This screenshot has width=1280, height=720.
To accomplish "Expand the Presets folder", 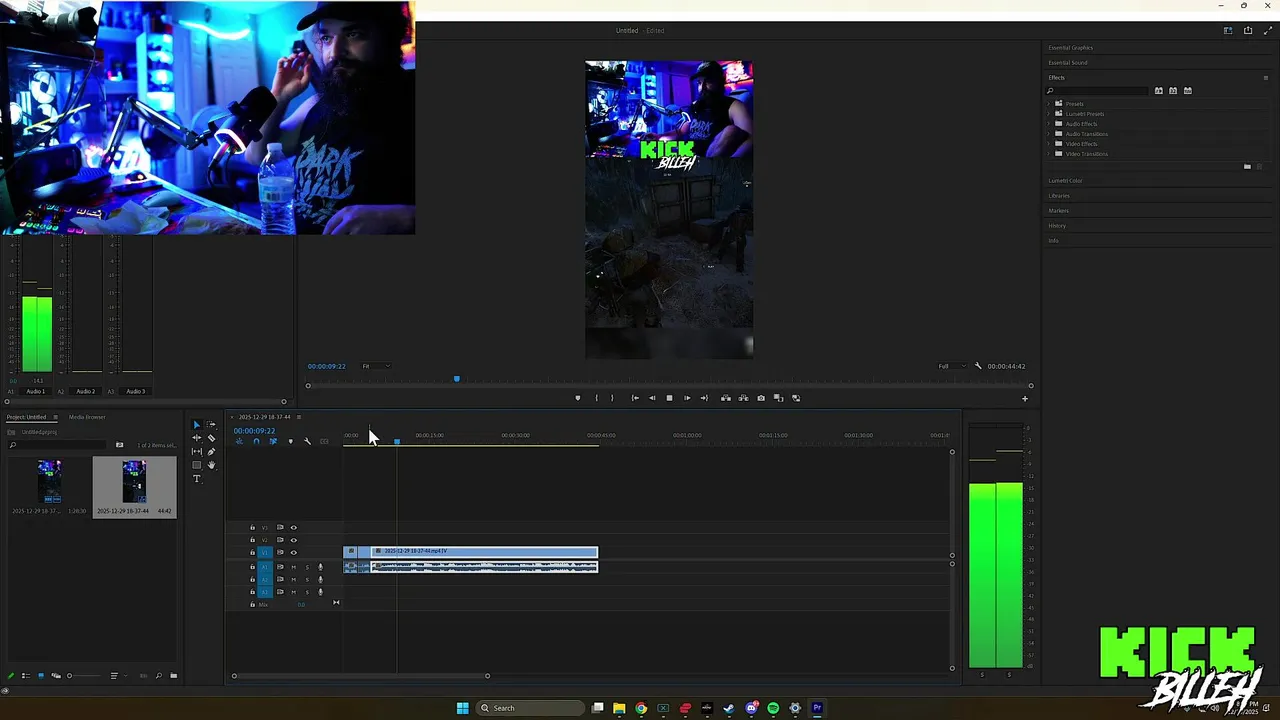I will coord(1048,104).
